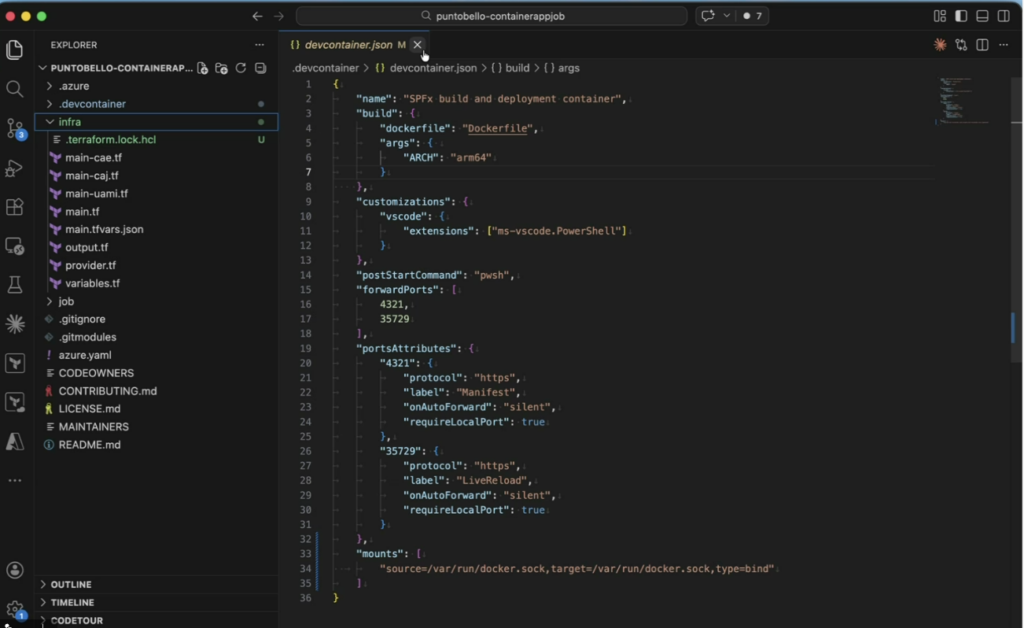Click the Open Changes icon in editor toolbar
Image resolution: width=1024 pixels, height=628 pixels.
(961, 45)
